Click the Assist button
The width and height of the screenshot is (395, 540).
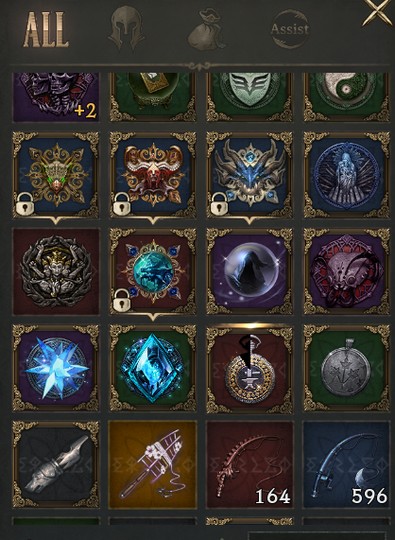(290, 29)
